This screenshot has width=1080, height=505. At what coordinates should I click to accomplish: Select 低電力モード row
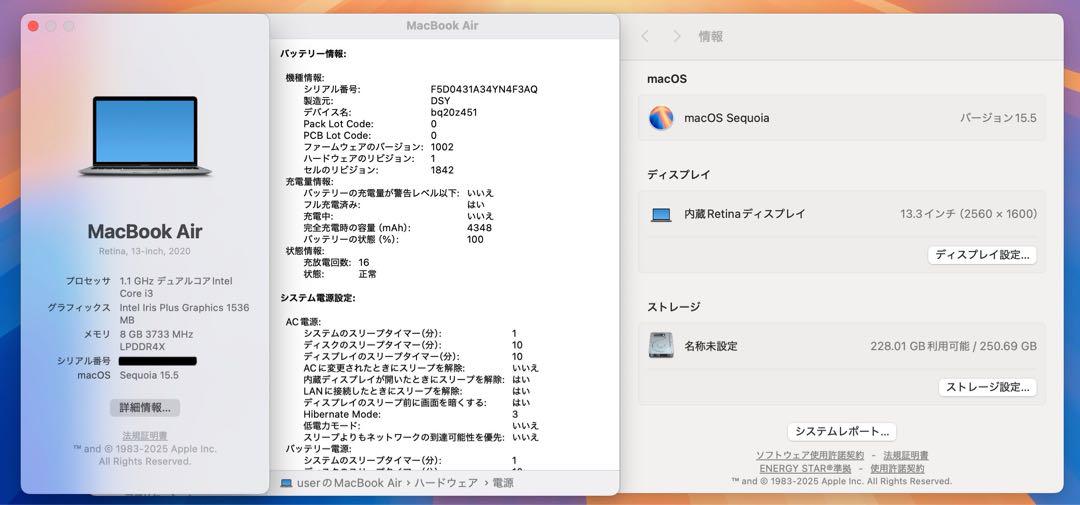point(421,426)
